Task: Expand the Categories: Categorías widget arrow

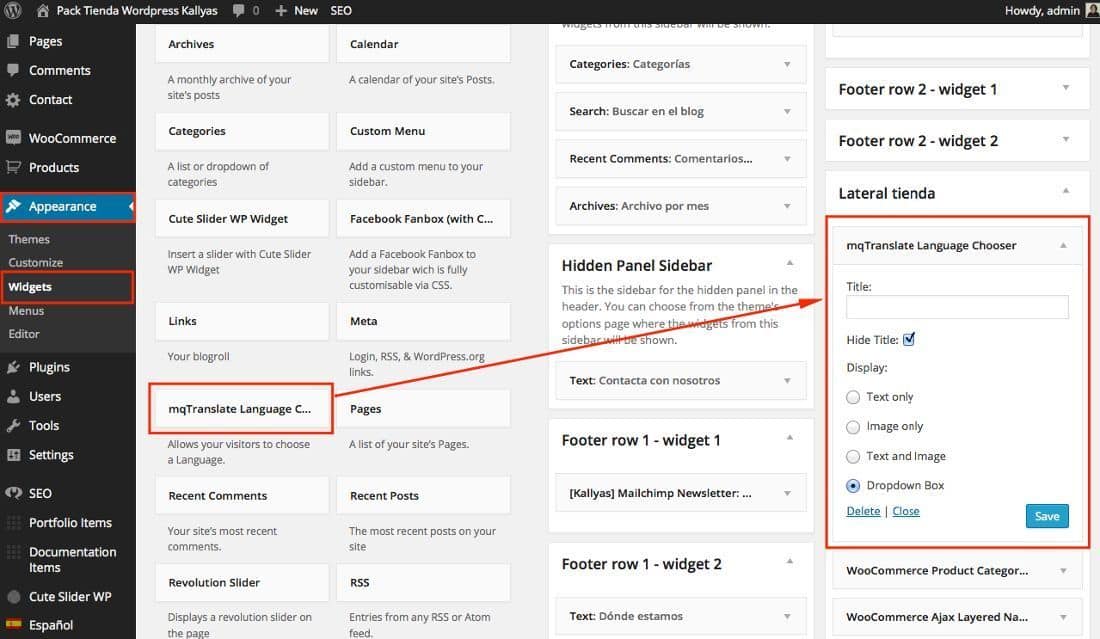Action: 787,65
